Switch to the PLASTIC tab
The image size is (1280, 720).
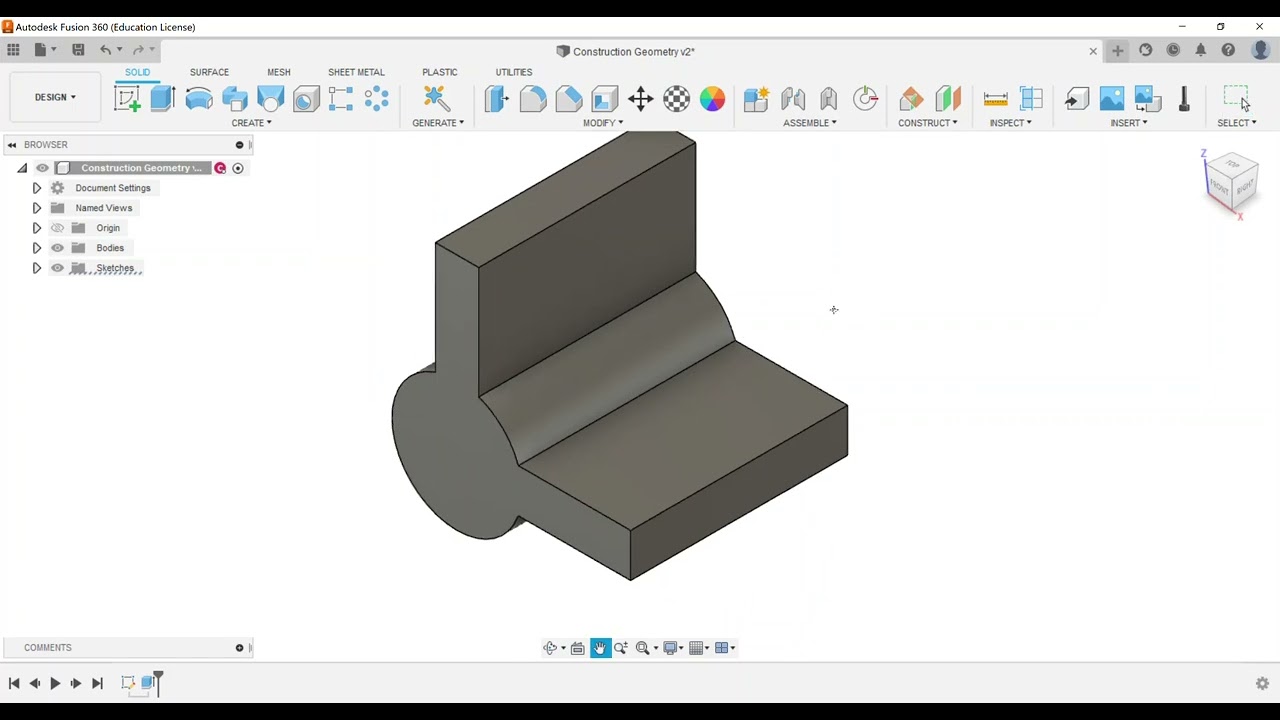440,72
